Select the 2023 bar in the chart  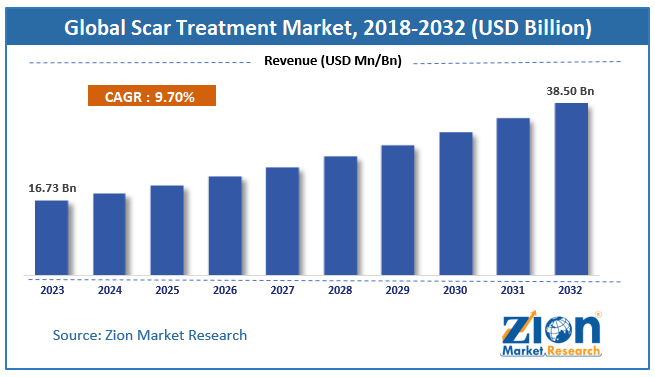point(51,238)
